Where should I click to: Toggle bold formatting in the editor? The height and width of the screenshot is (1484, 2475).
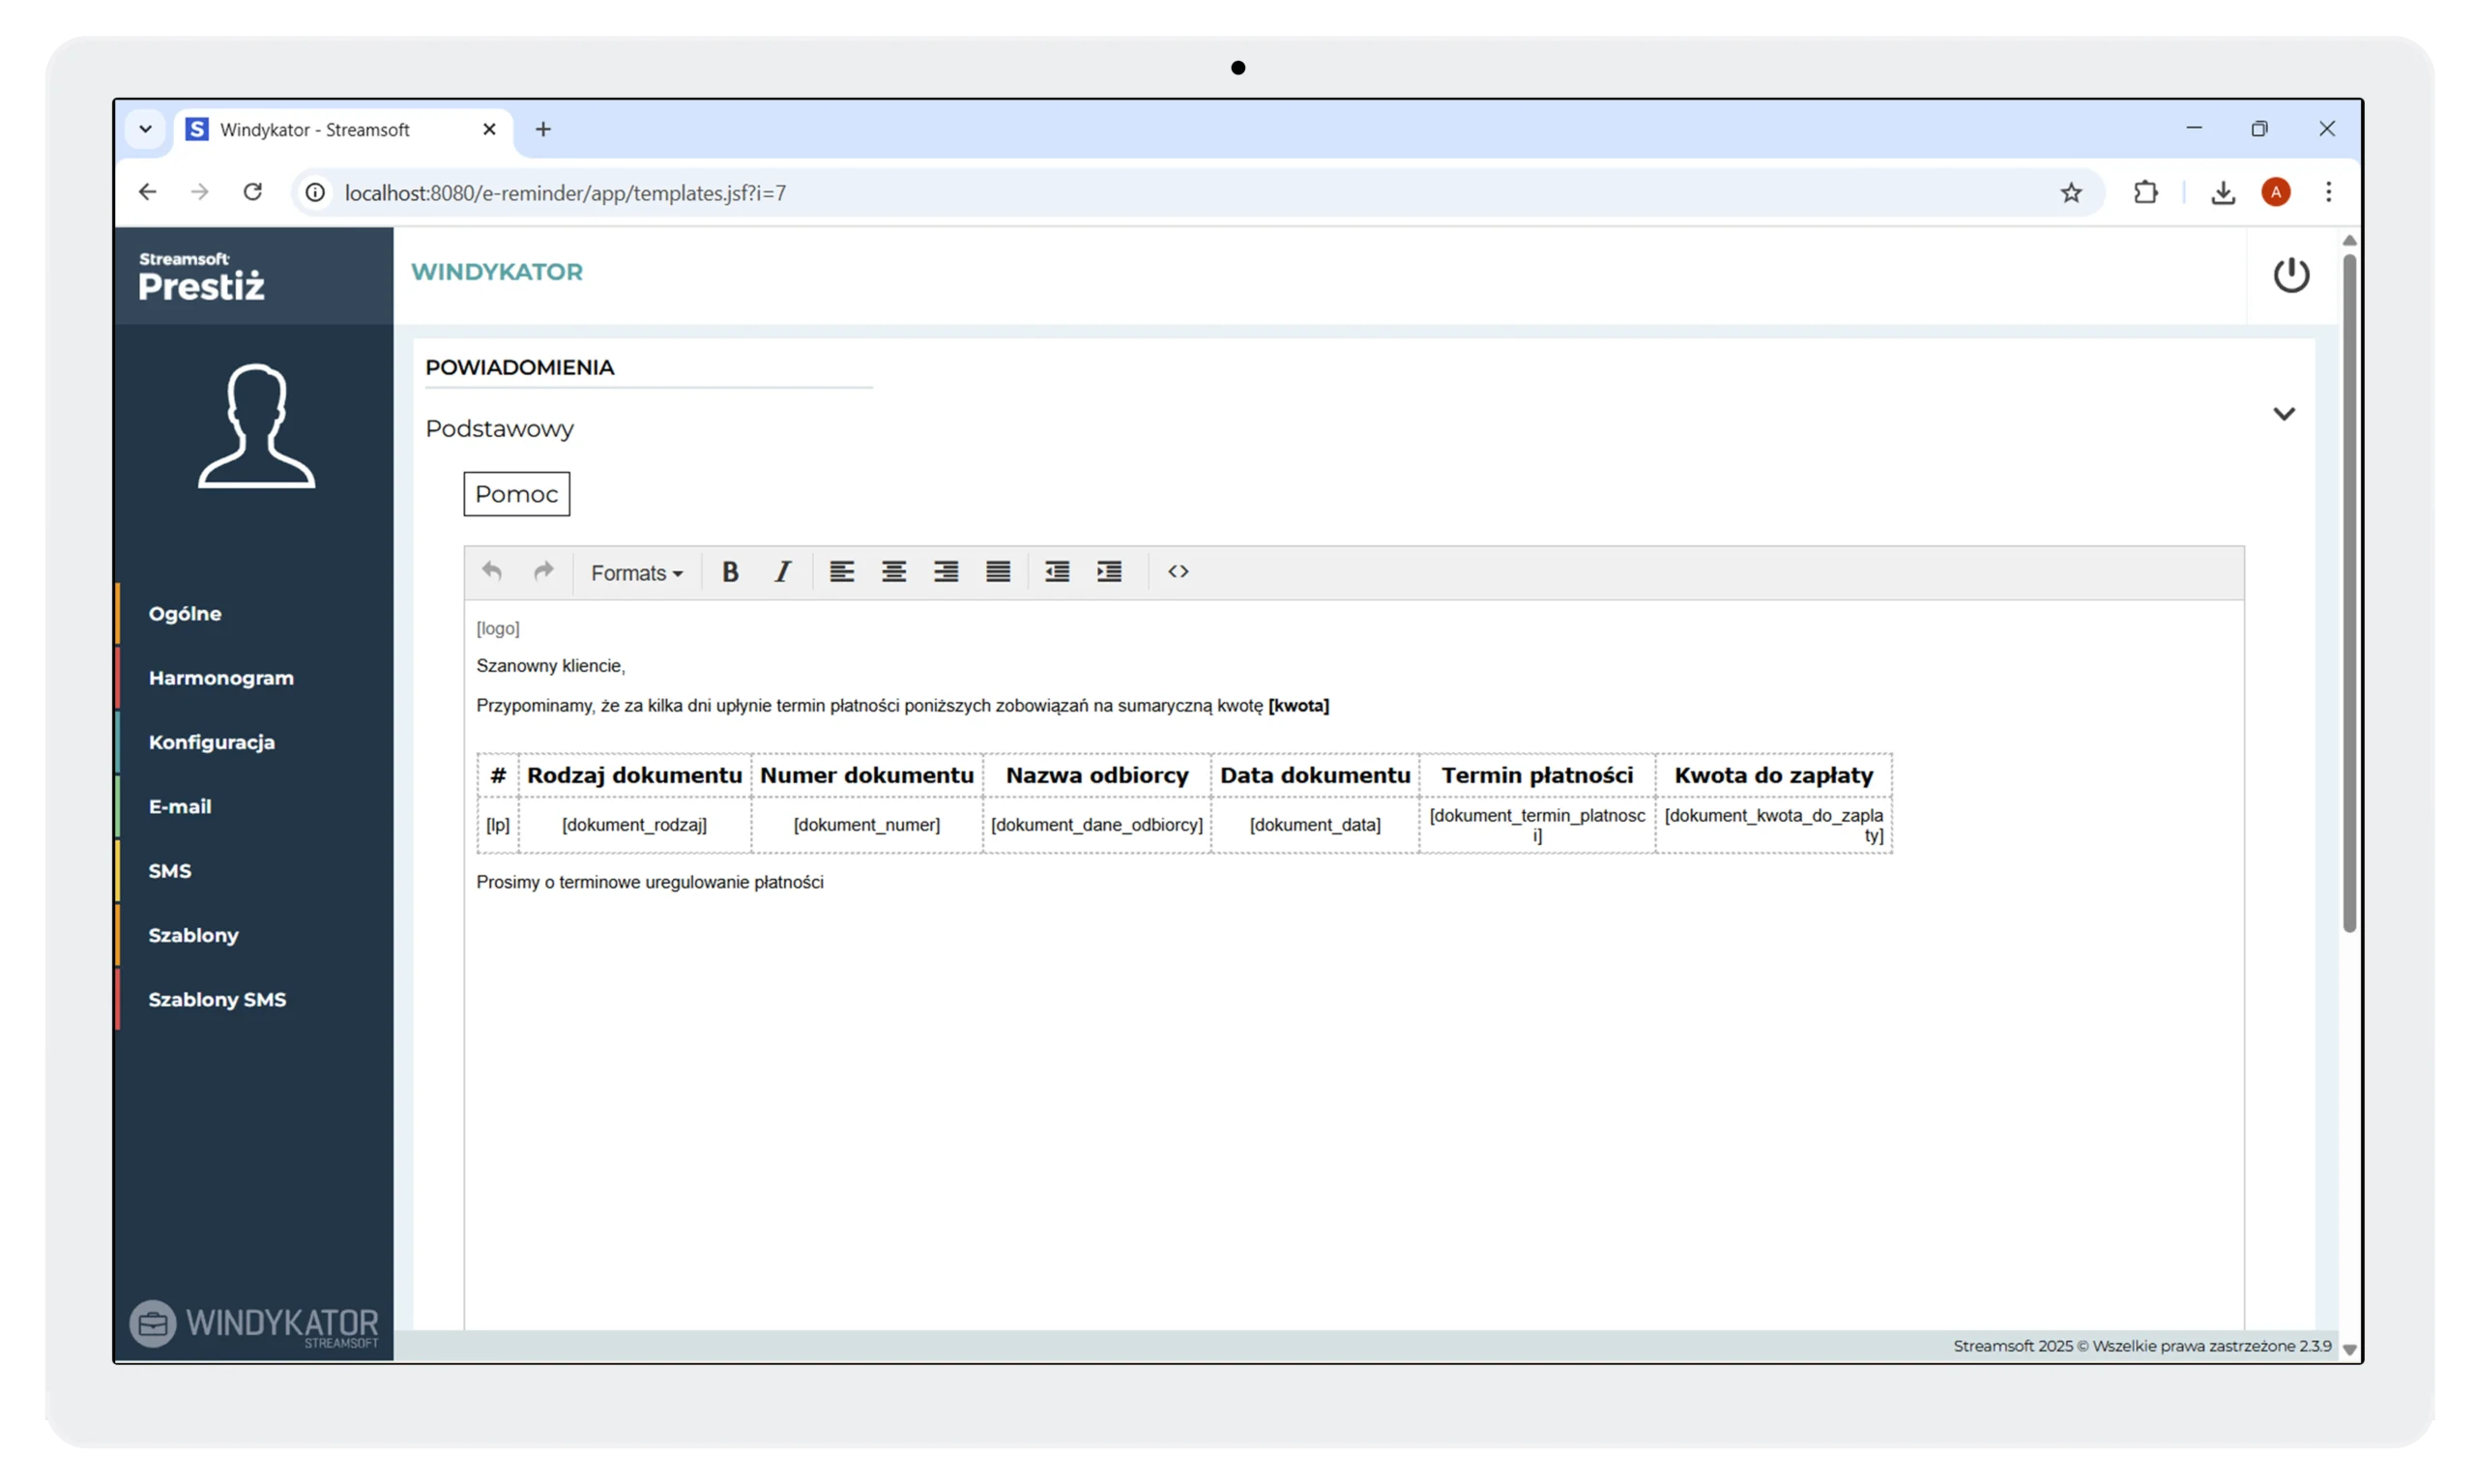[730, 572]
